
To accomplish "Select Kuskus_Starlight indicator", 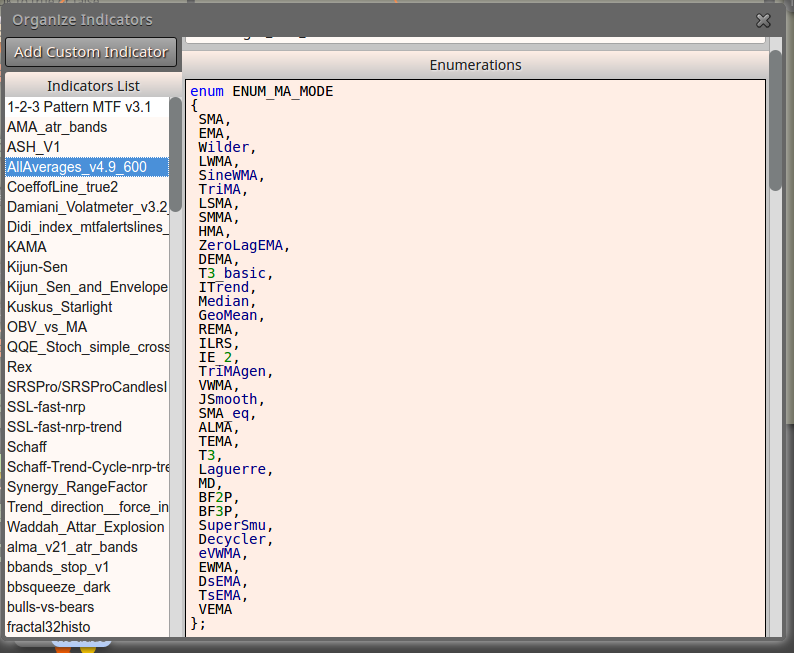I will pyautogui.click(x=87, y=307).
